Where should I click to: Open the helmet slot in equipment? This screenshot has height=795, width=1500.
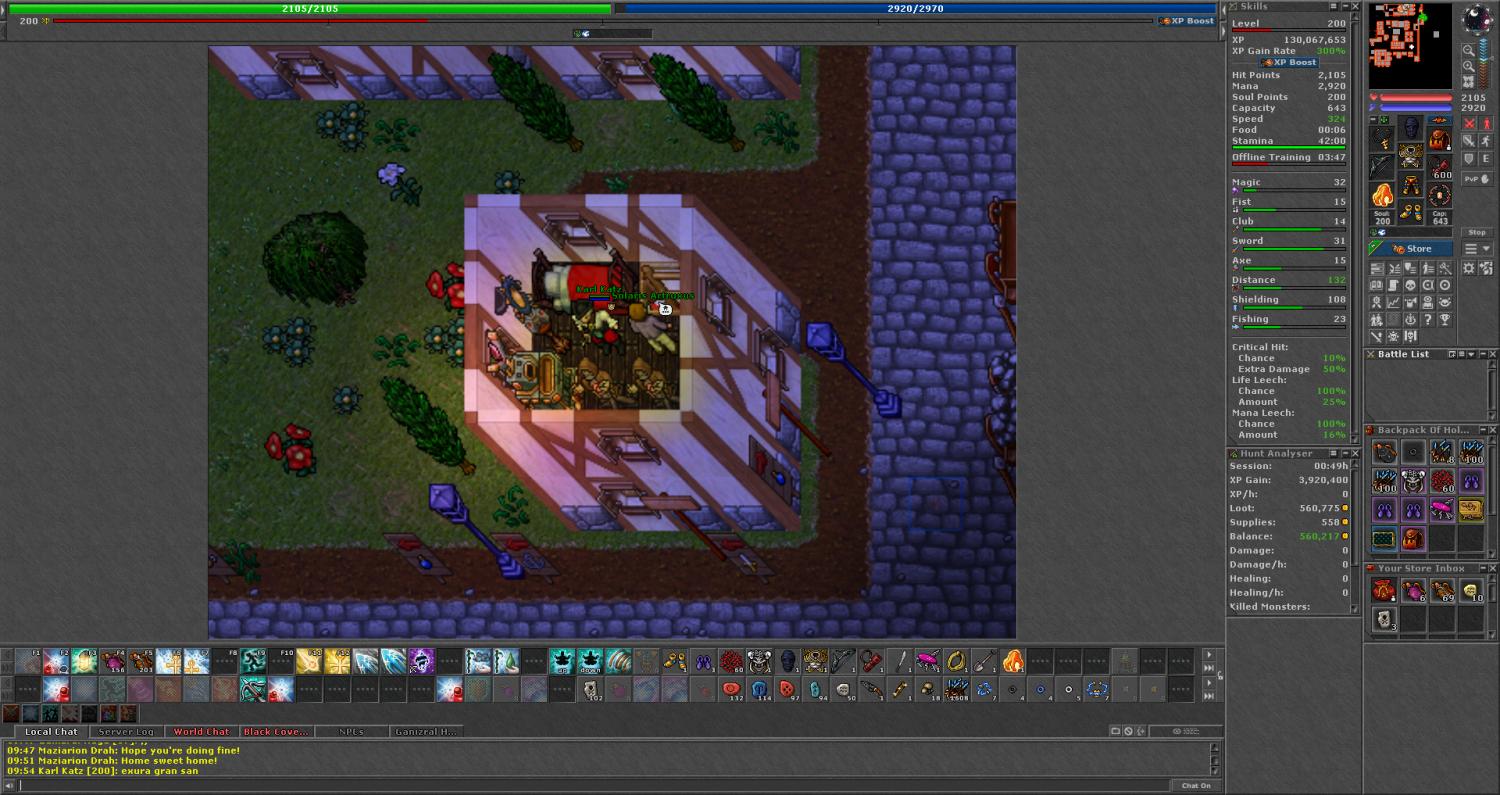1411,128
